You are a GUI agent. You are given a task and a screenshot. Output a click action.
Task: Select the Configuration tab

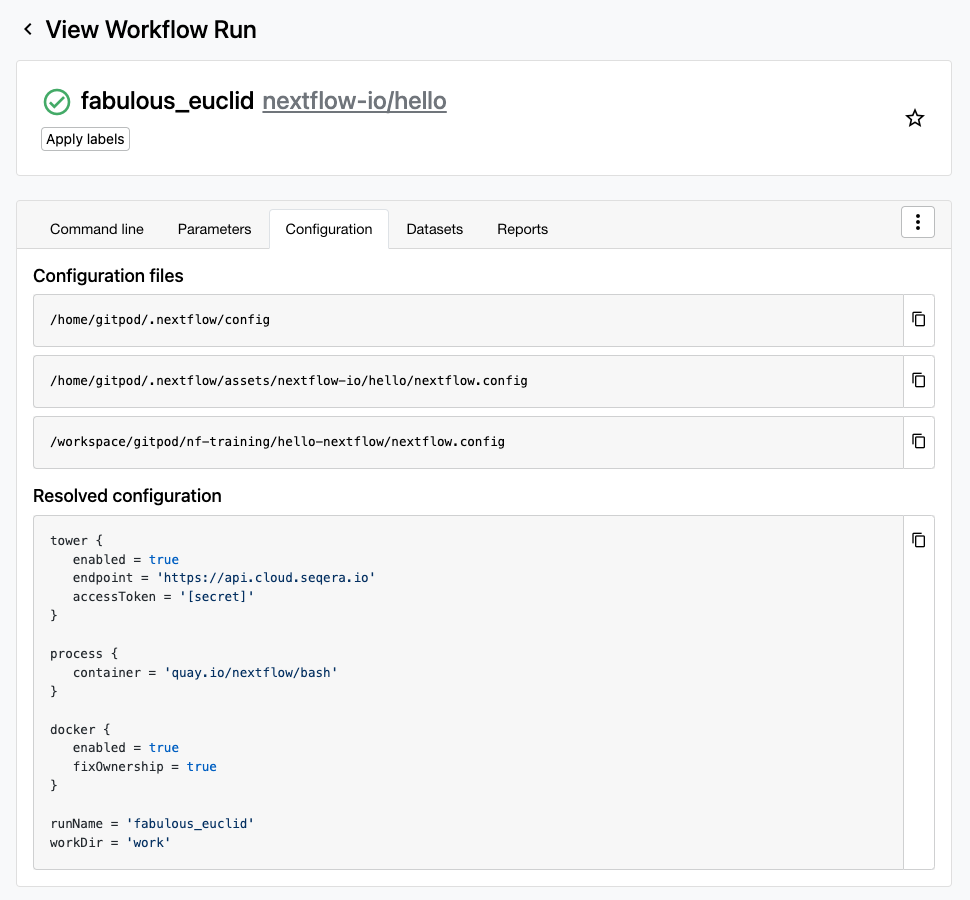[x=328, y=229]
